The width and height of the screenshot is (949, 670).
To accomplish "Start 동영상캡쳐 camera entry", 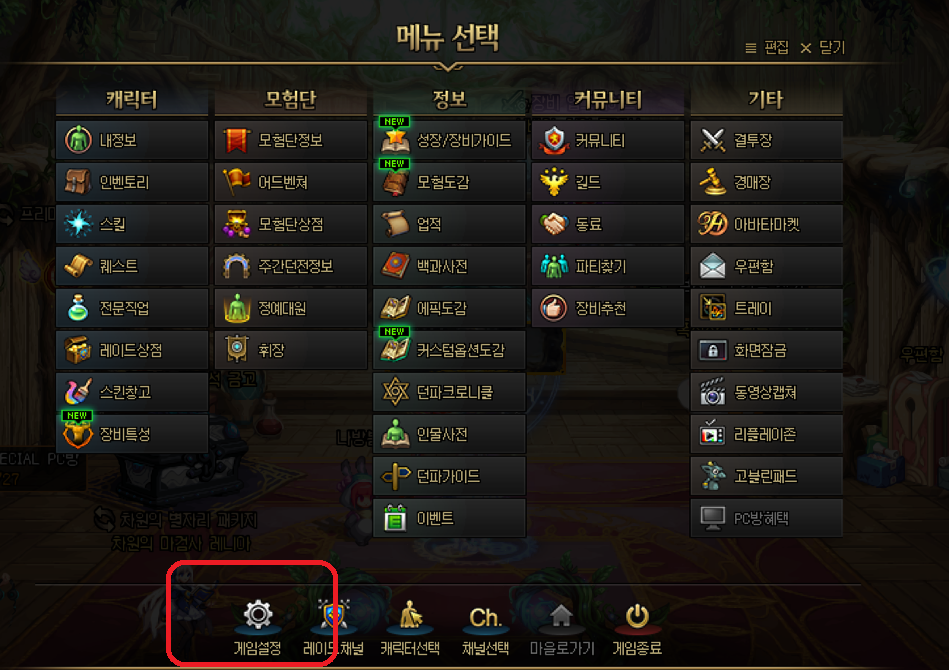I will (x=766, y=392).
